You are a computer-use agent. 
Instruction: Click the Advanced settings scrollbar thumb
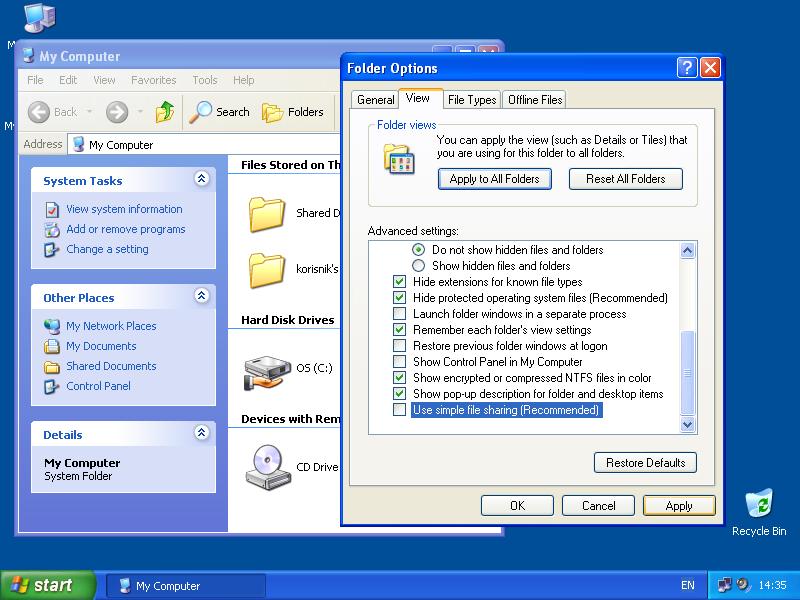(687, 372)
